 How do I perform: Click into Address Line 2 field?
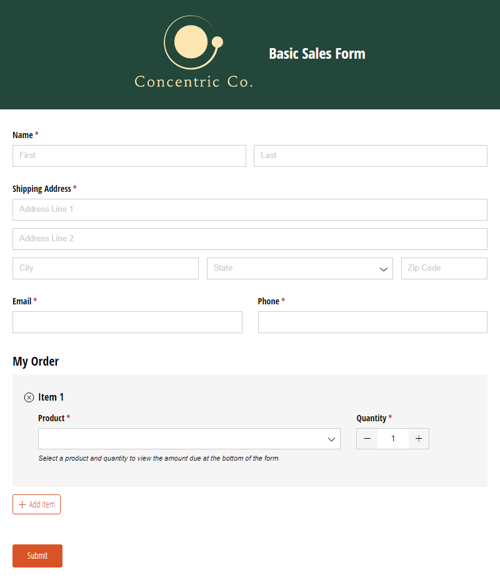(250, 239)
